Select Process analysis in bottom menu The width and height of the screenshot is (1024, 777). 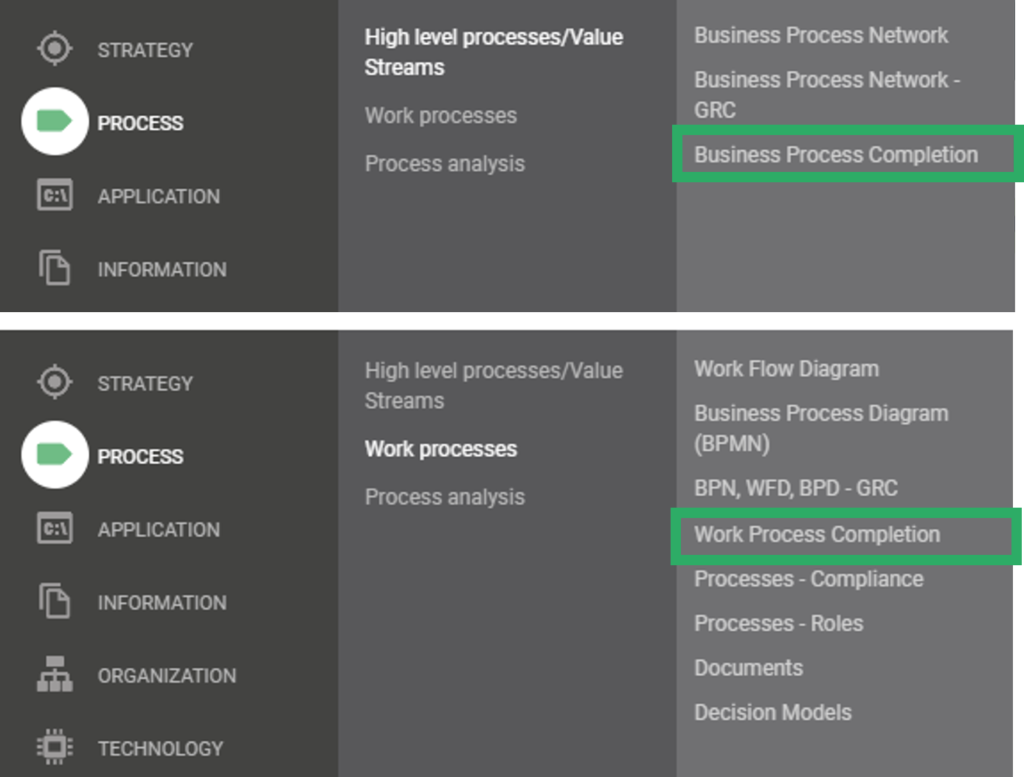444,496
